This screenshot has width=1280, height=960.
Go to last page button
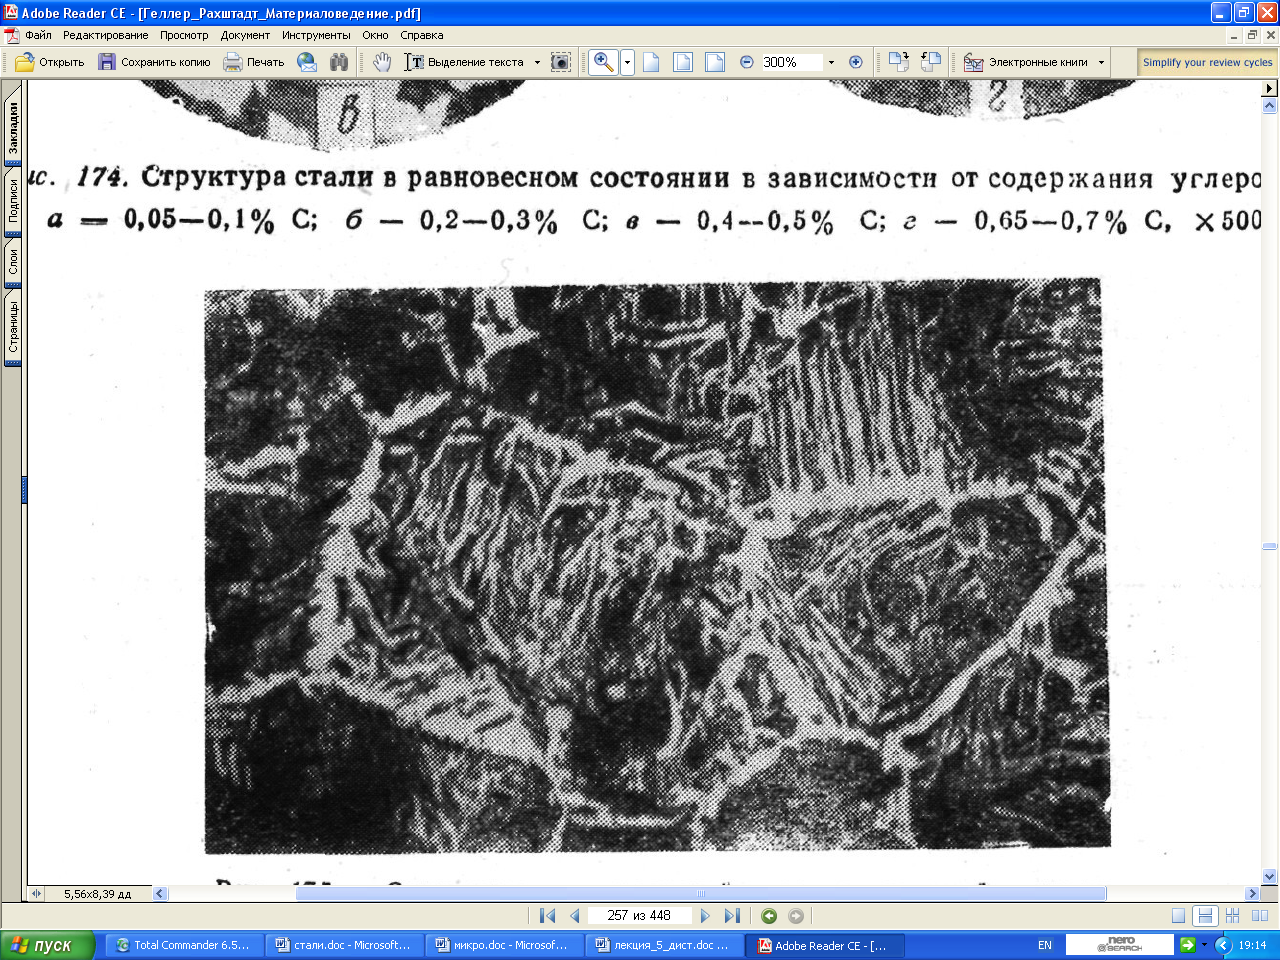pos(732,915)
